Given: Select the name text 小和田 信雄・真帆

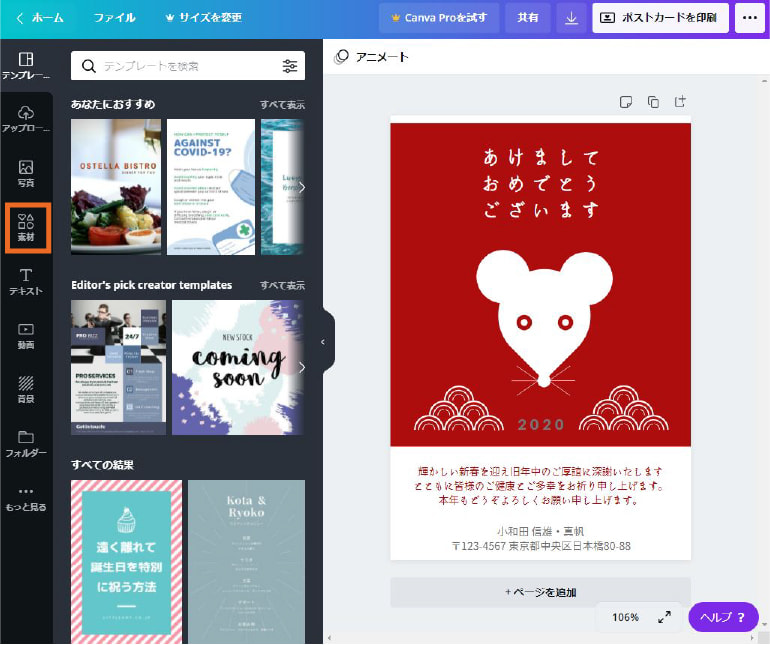Looking at the screenshot, I should 540,531.
